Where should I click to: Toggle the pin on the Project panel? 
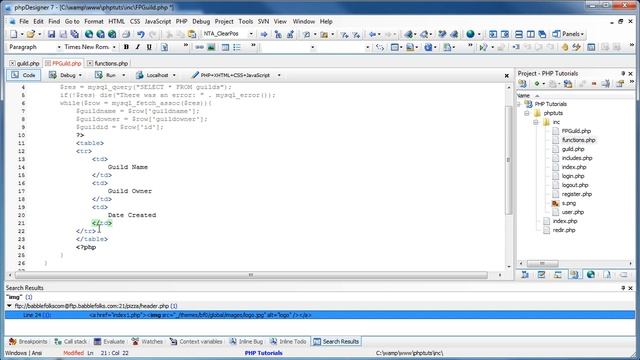623,73
